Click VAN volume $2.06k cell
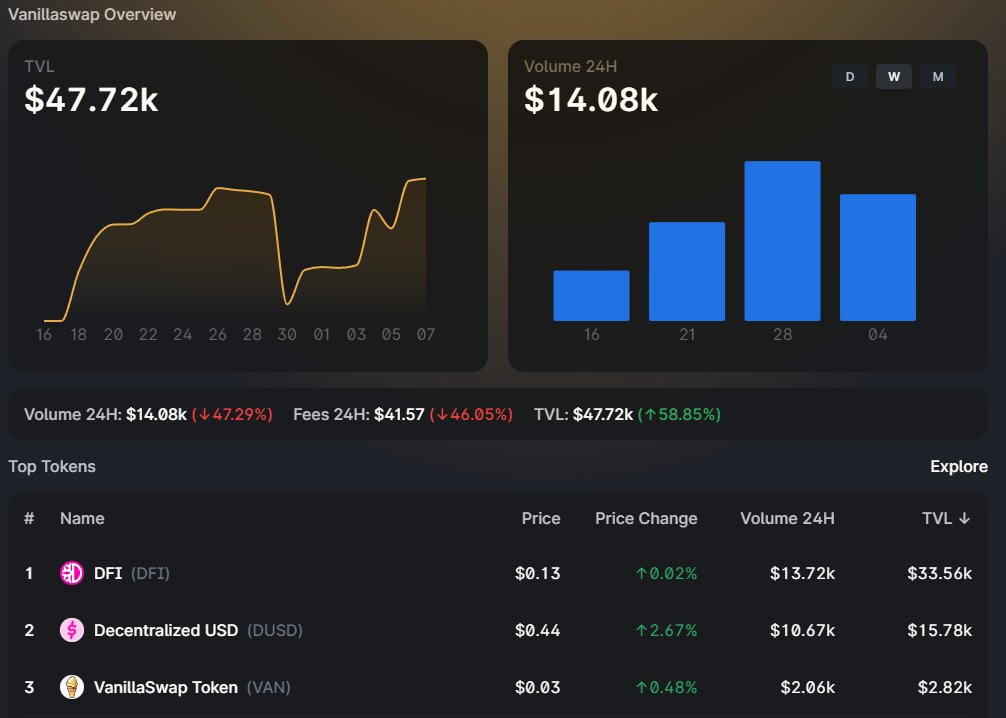This screenshot has height=718, width=1006. (x=808, y=687)
